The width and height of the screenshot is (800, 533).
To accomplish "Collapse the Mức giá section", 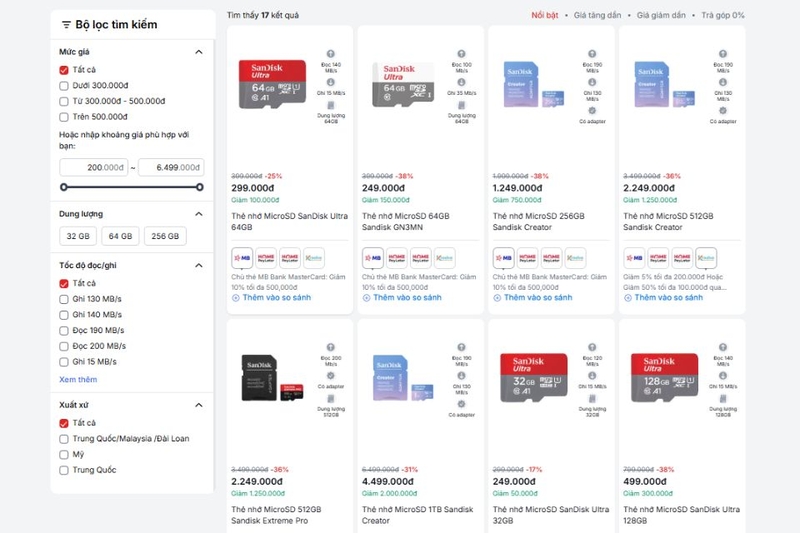I will (199, 52).
